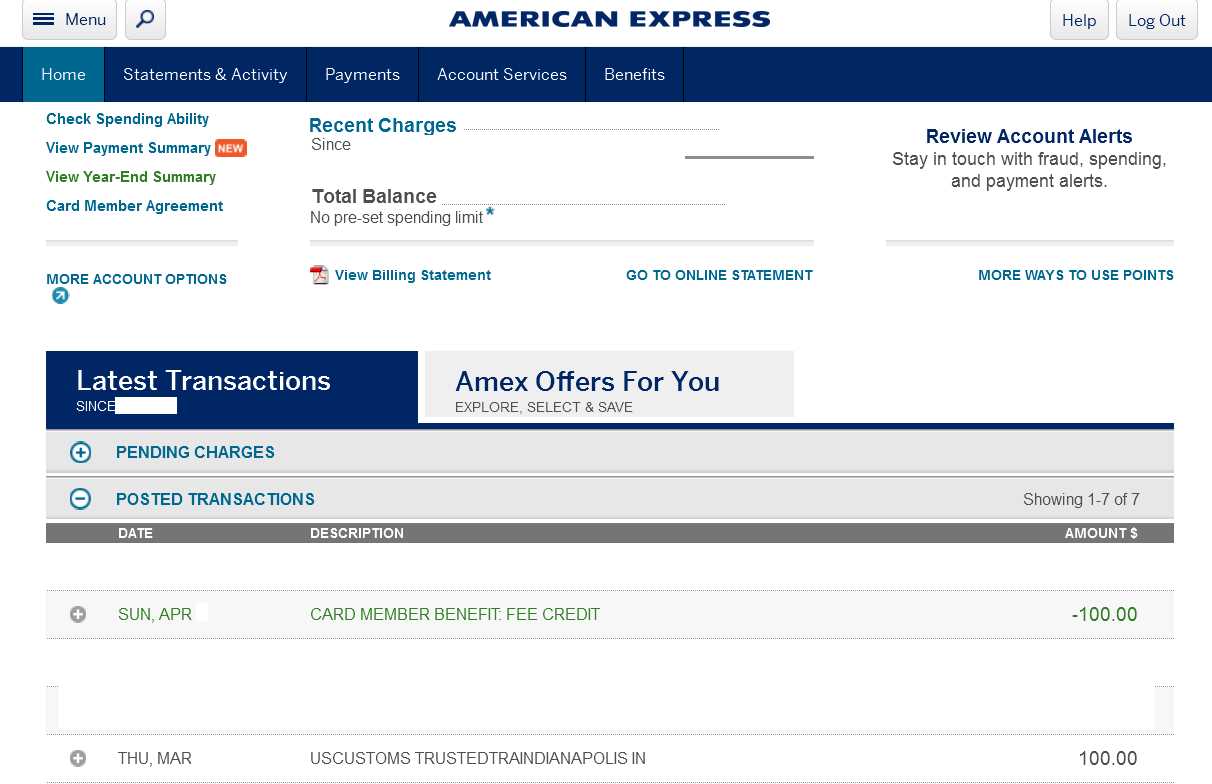1212x784 pixels.
Task: Select the Benefits navigation item
Action: [634, 75]
